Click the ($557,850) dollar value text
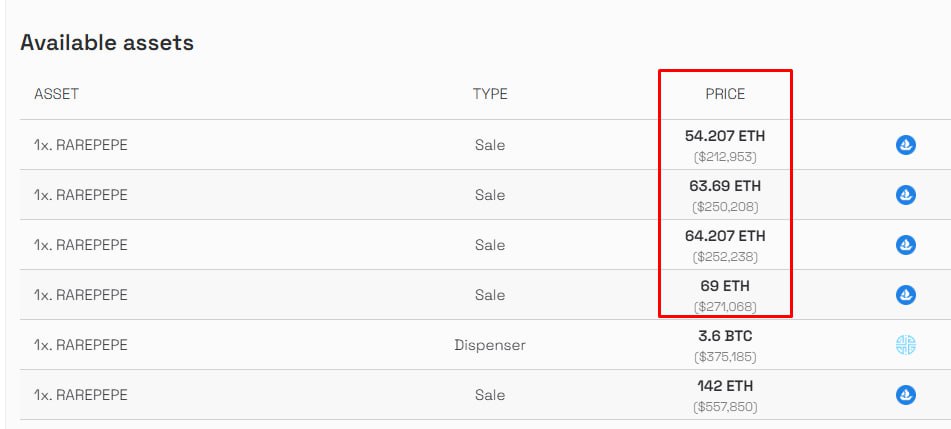 tap(725, 407)
